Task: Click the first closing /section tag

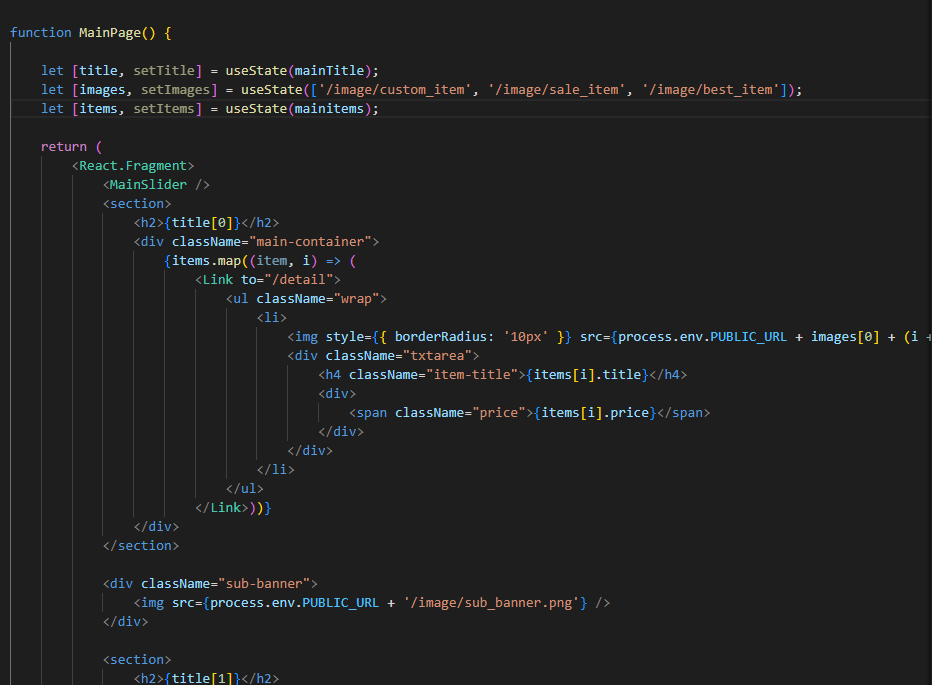Action: (141, 546)
